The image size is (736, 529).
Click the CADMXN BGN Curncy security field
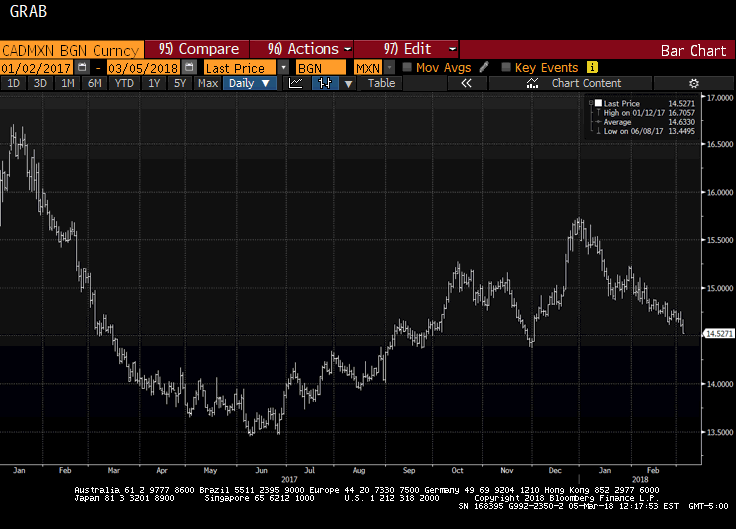pyautogui.click(x=70, y=49)
